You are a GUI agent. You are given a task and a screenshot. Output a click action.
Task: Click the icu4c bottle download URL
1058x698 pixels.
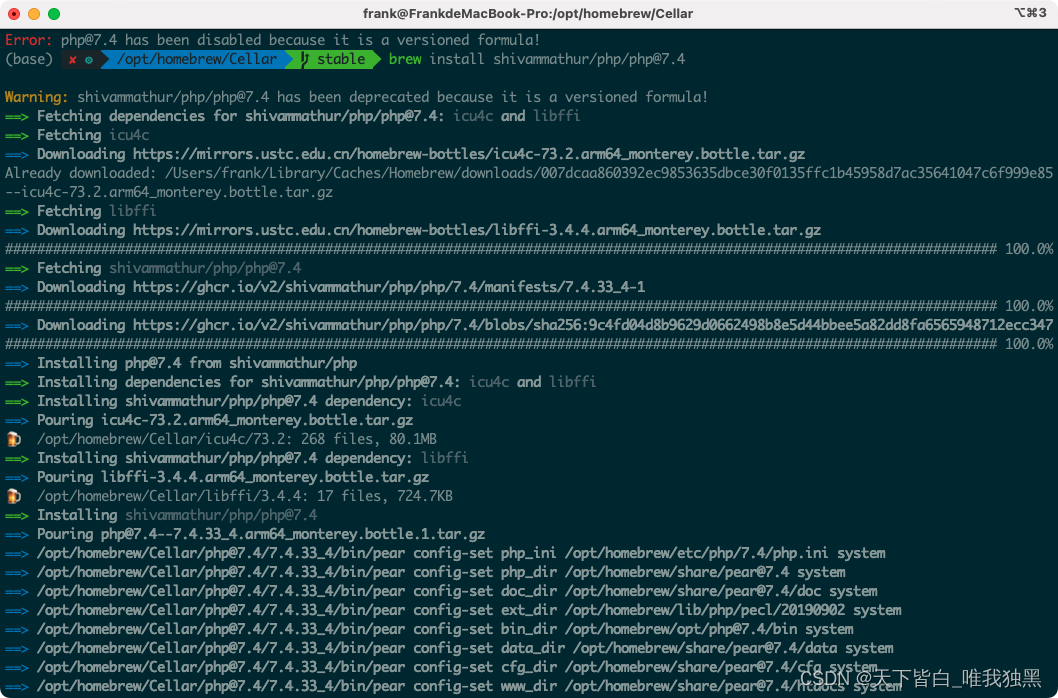(x=468, y=155)
